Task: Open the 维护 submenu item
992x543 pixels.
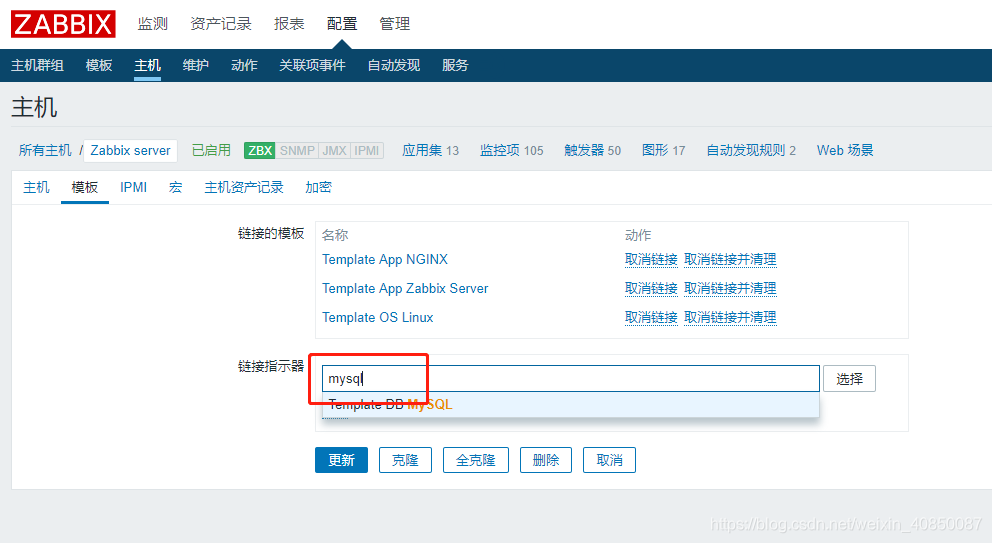Action: pos(195,65)
